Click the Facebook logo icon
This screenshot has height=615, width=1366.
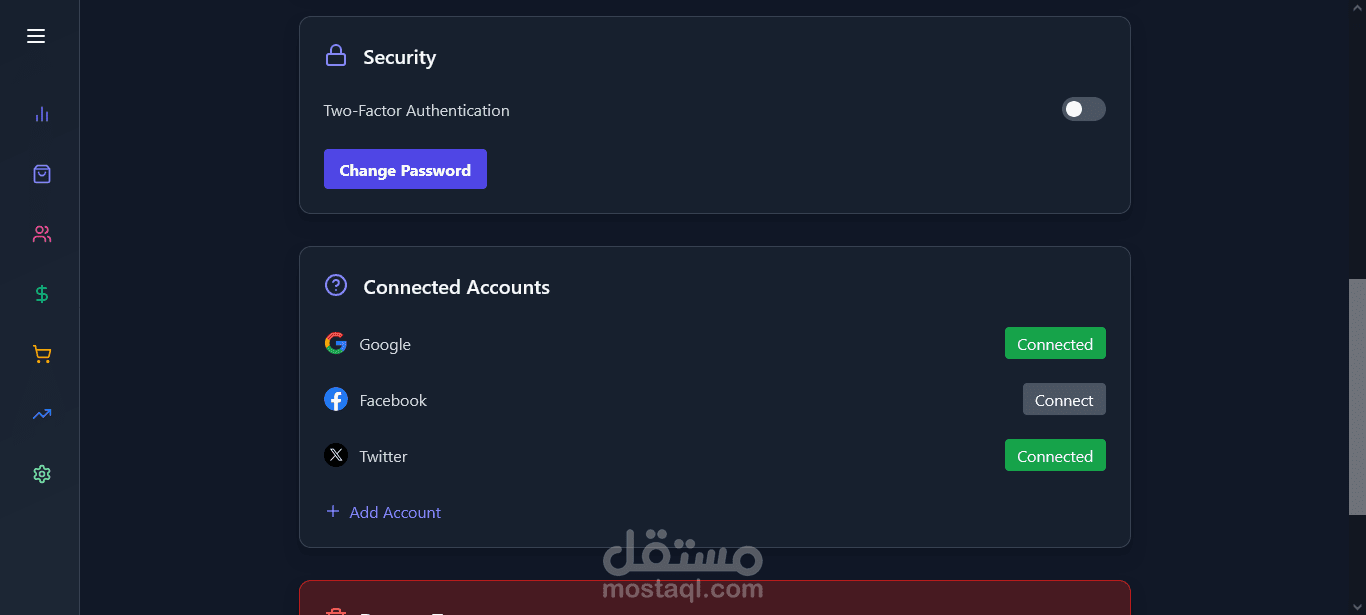click(336, 400)
